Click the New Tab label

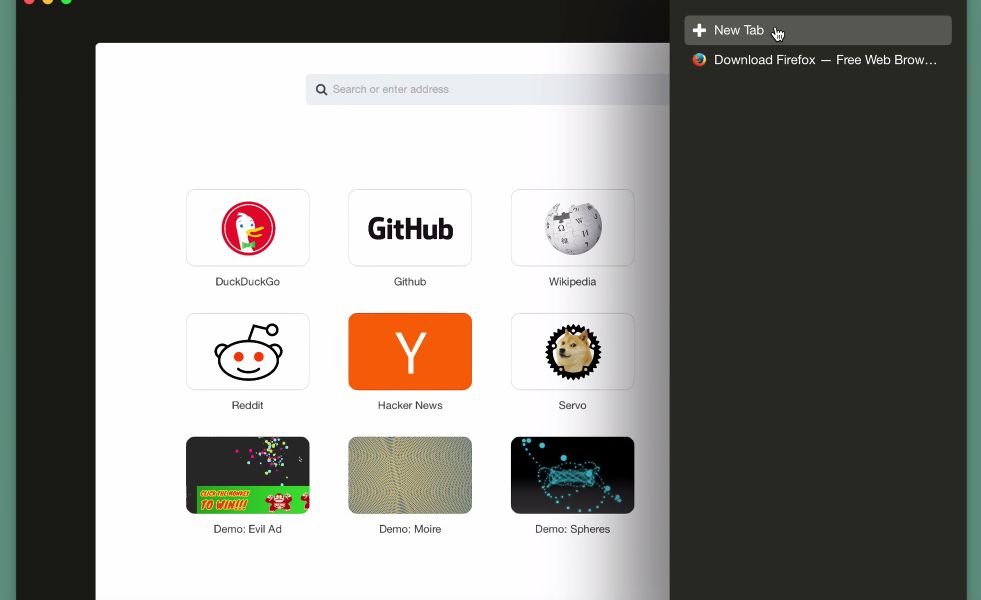tap(738, 30)
